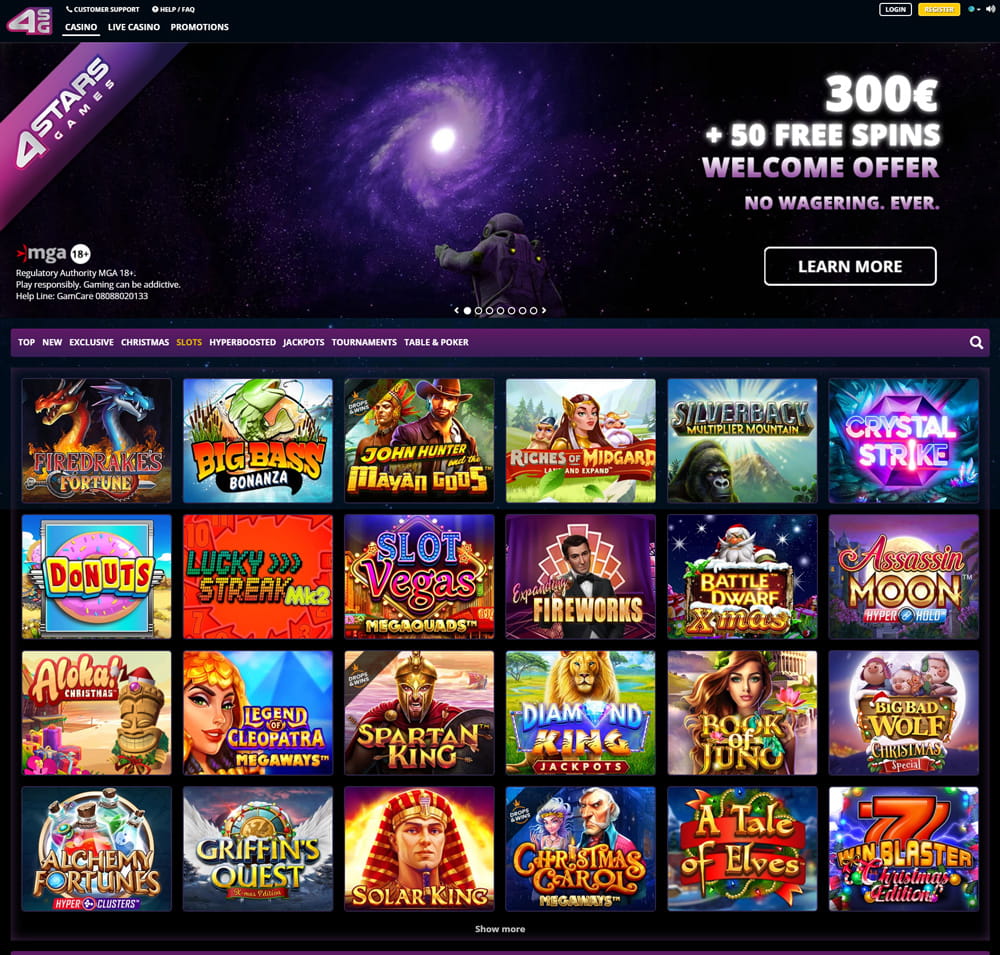Open the Donuts slot thumbnail
Image resolution: width=1000 pixels, height=955 pixels.
pos(96,577)
